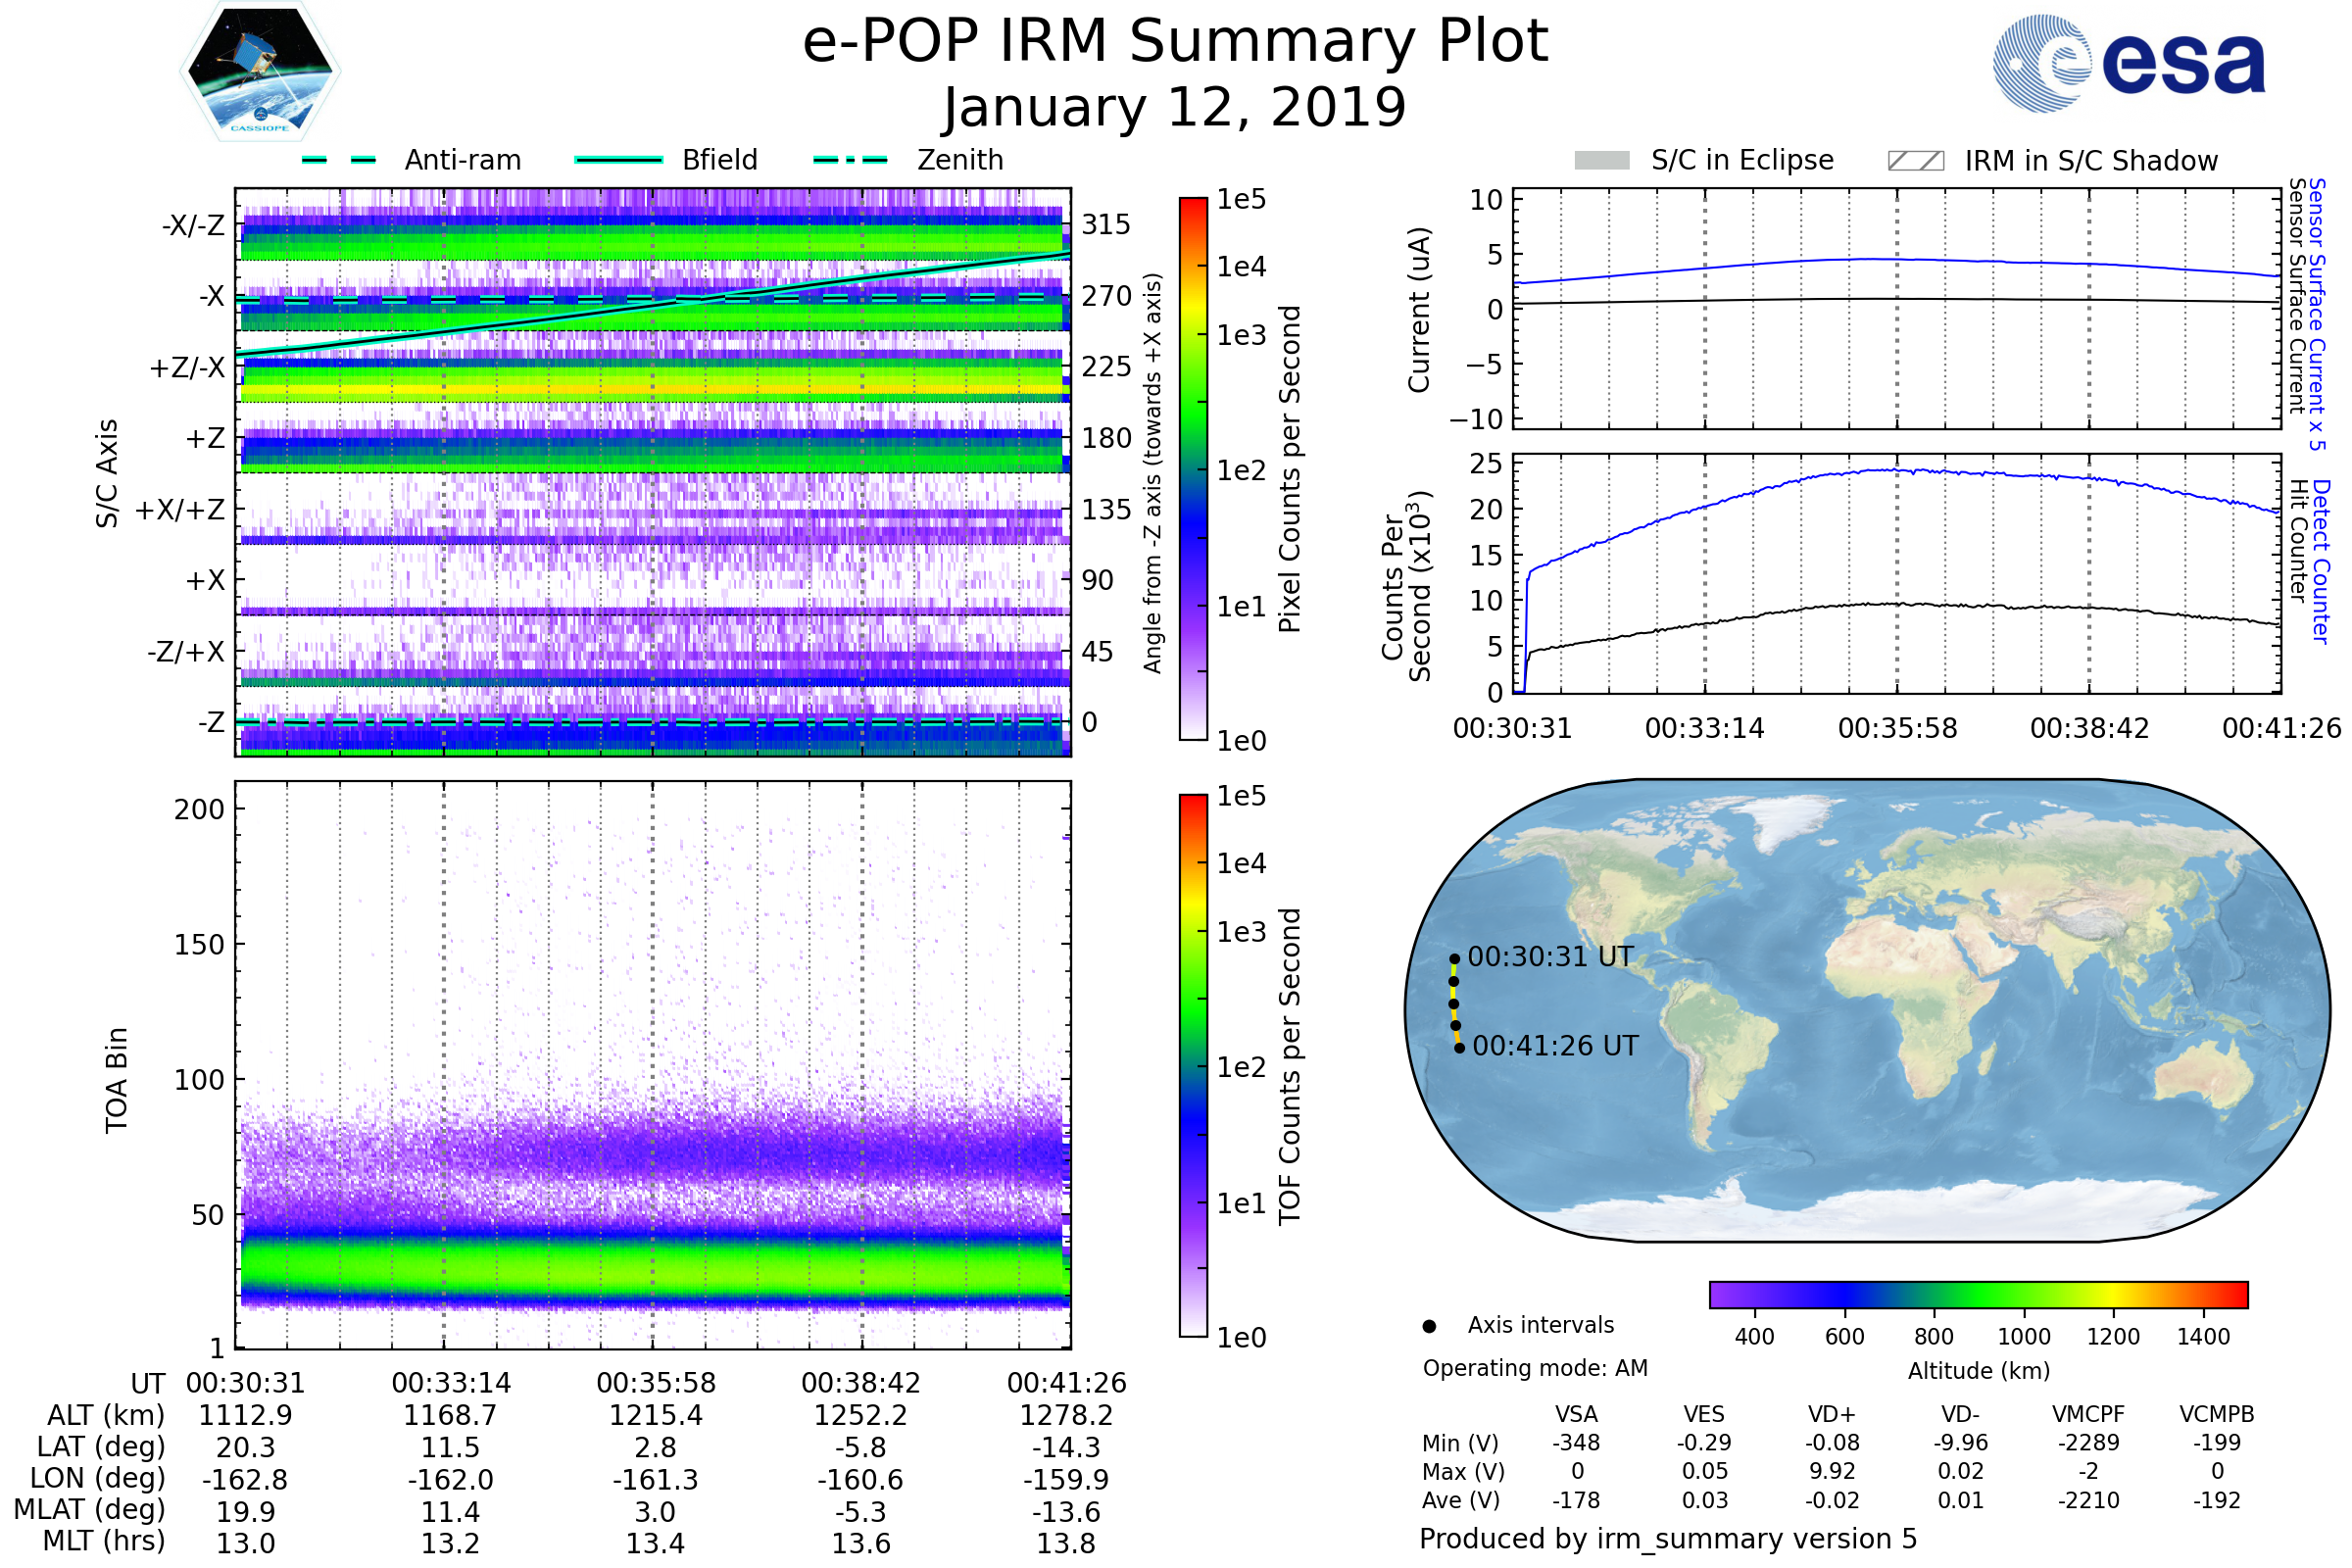Click the Zenith dash-dot legend marker
This screenshot has height=1568, width=2352.
pos(851,160)
